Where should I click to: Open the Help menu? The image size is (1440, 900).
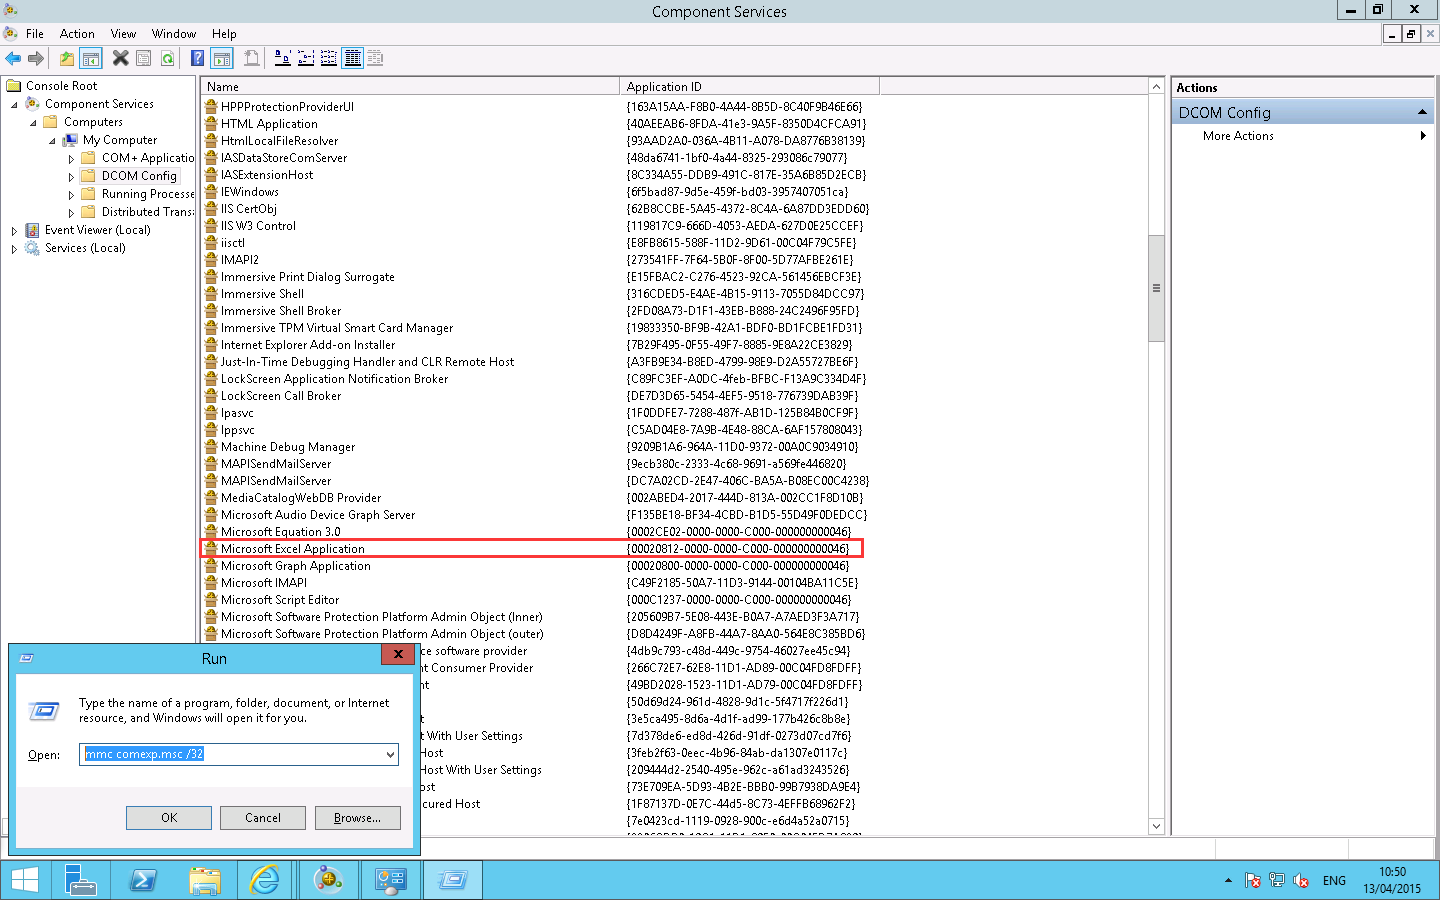[x=224, y=33]
